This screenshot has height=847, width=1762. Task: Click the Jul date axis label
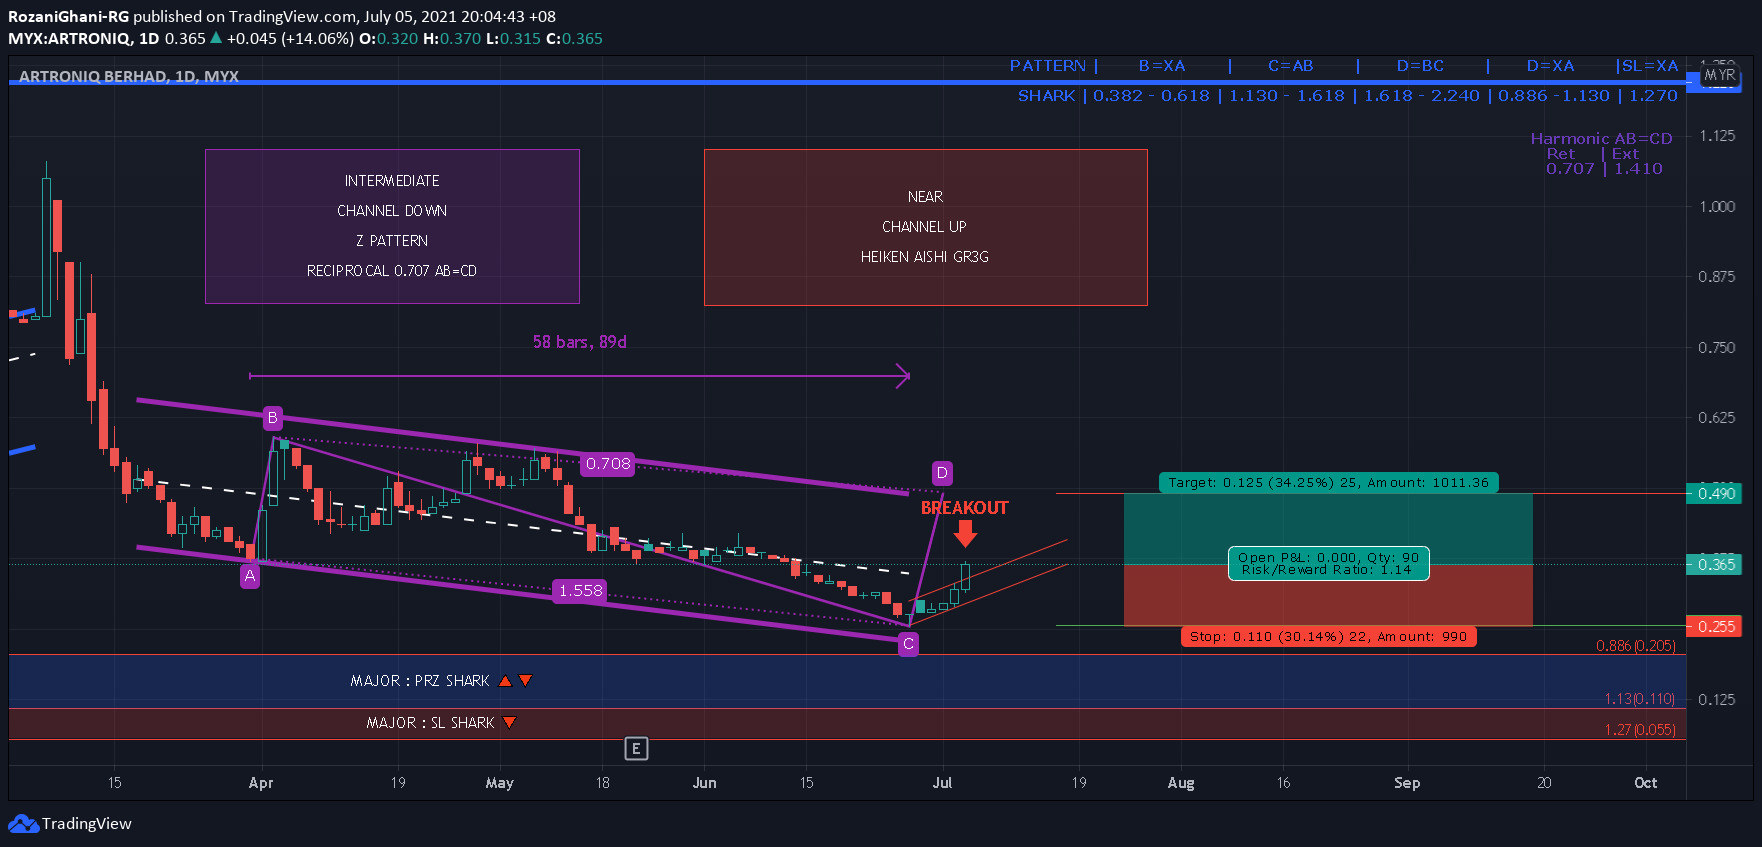tap(942, 783)
